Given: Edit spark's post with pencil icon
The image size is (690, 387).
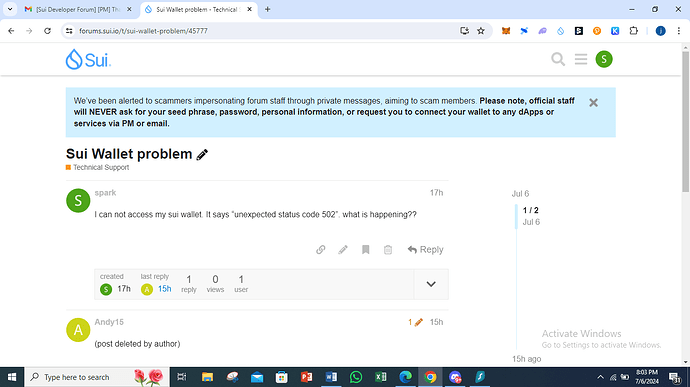Looking at the screenshot, I should point(343,250).
